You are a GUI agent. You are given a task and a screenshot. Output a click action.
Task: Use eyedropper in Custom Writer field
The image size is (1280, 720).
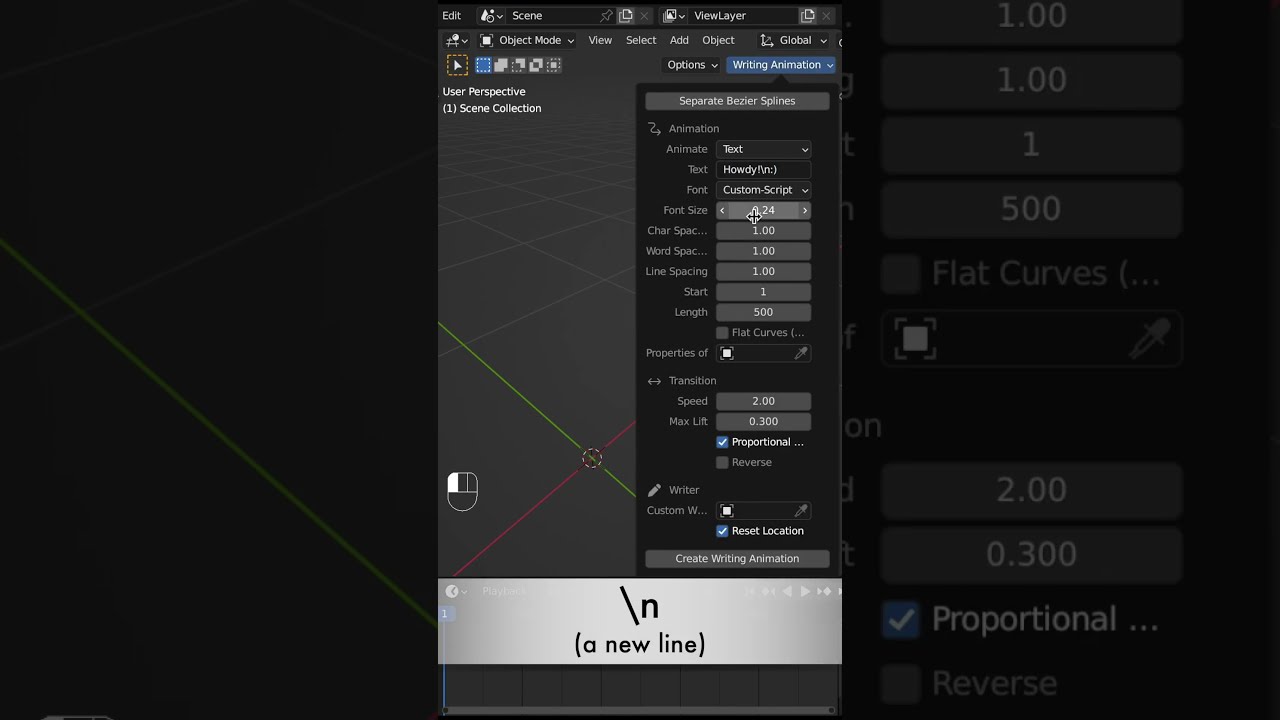pos(801,511)
